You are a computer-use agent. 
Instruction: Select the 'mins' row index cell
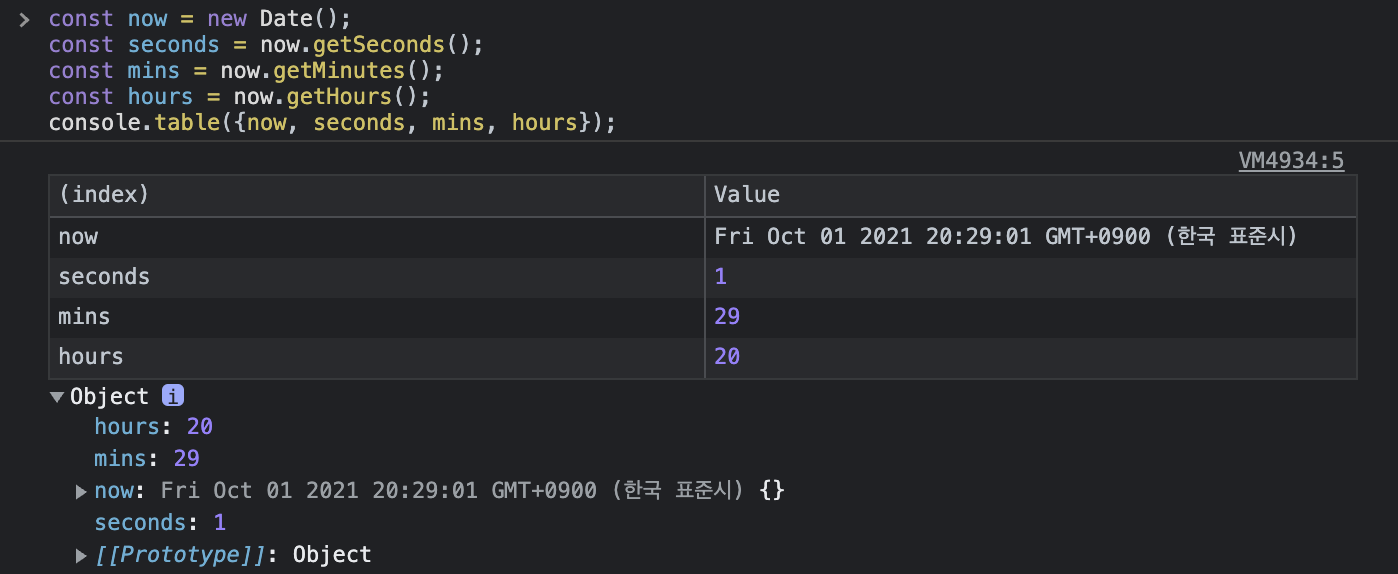[377, 317]
